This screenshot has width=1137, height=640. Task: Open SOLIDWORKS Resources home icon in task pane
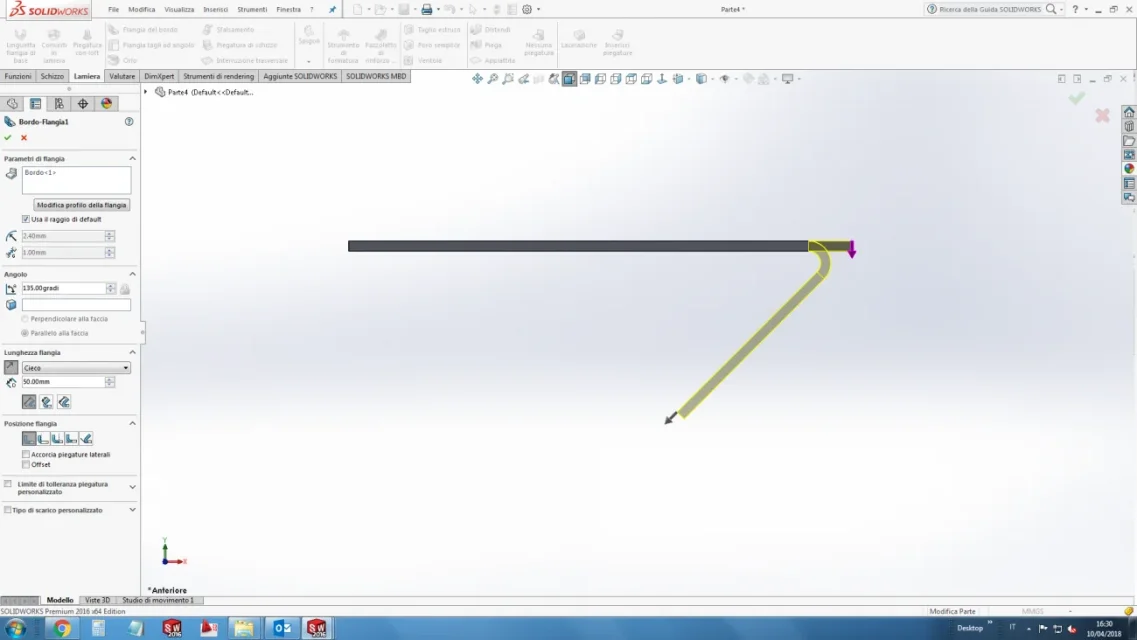tap(1129, 112)
